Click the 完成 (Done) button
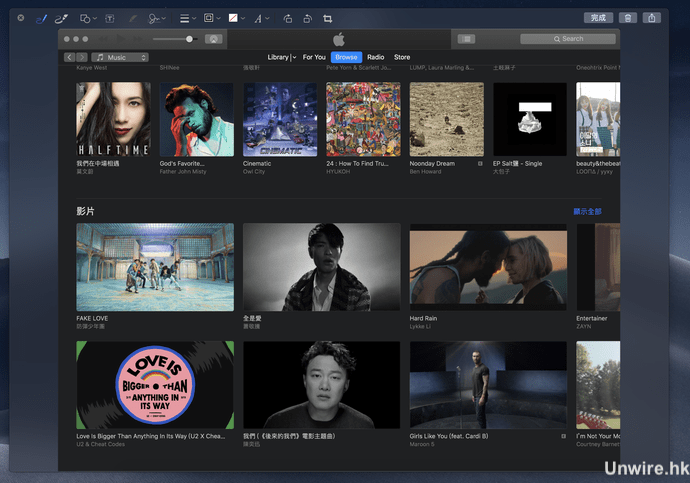This screenshot has width=690, height=483. 598,18
